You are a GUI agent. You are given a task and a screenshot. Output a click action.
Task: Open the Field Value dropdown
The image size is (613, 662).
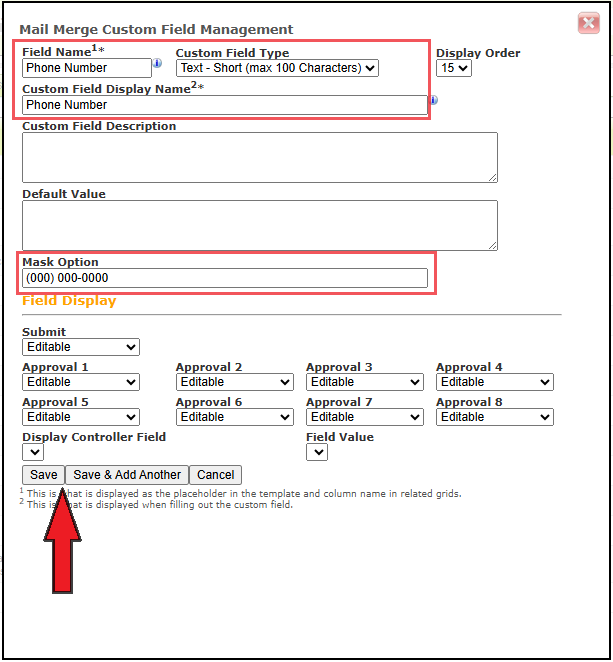pyautogui.click(x=317, y=452)
